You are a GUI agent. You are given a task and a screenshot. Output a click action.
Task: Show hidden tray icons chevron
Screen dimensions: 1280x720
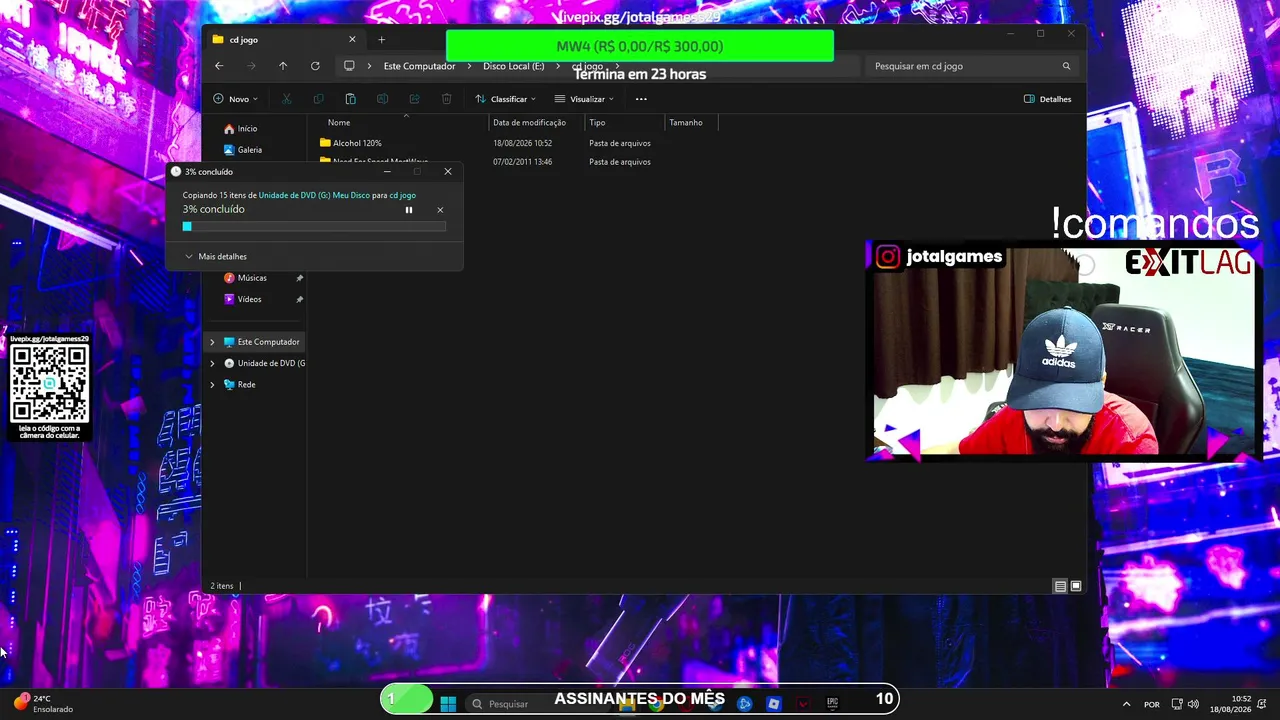(x=1126, y=704)
